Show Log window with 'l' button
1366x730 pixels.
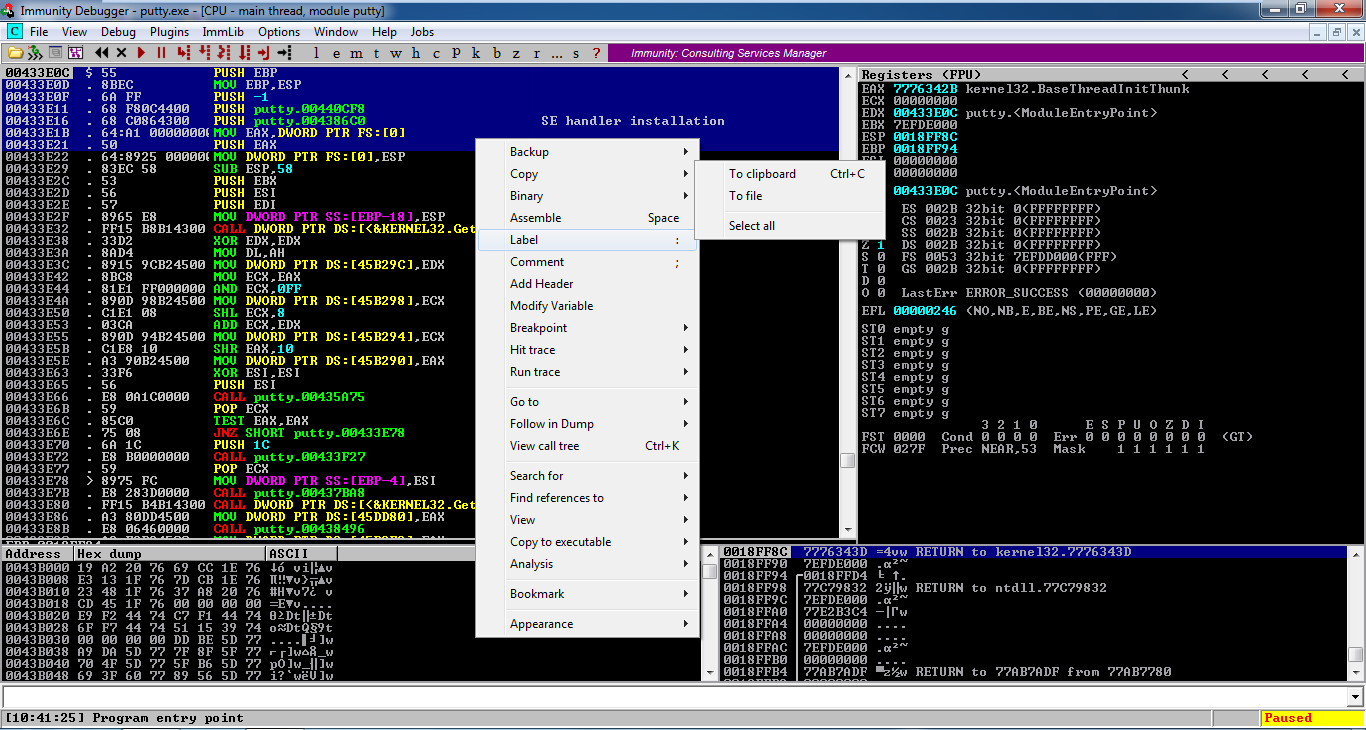[316, 53]
